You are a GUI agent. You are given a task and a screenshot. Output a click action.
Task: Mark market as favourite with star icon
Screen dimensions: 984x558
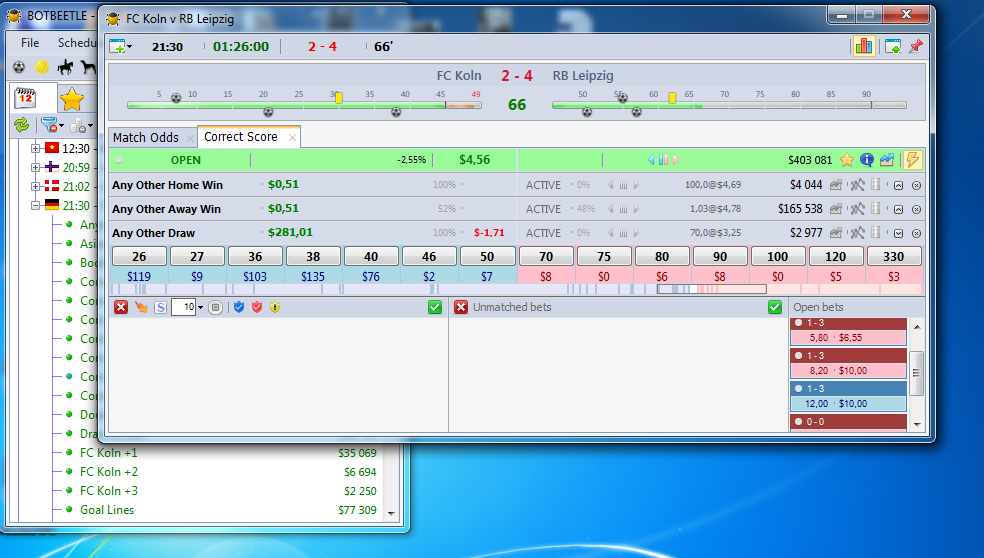[x=847, y=160]
